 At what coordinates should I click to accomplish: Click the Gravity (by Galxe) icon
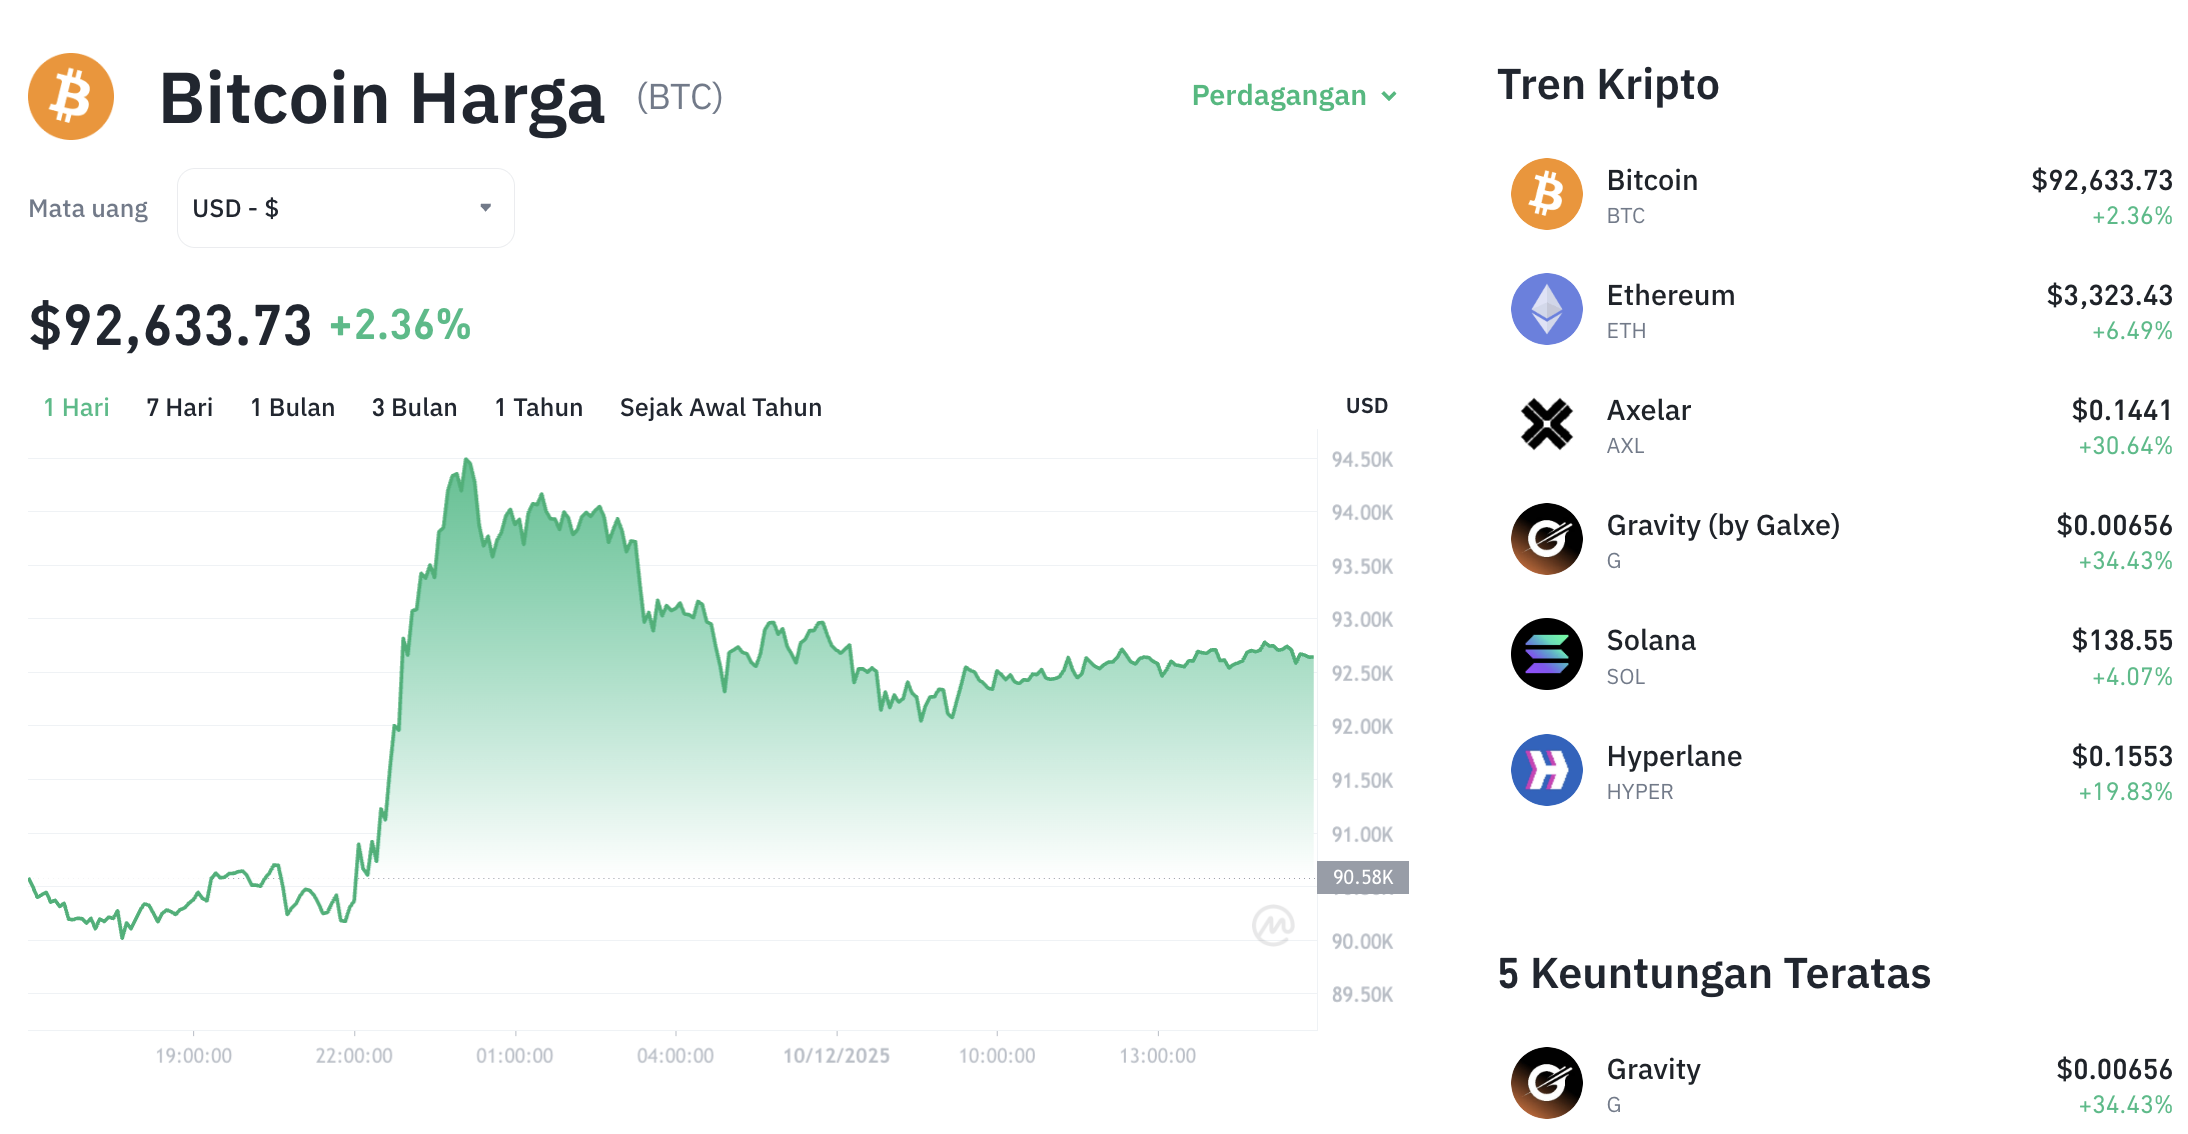point(1546,540)
